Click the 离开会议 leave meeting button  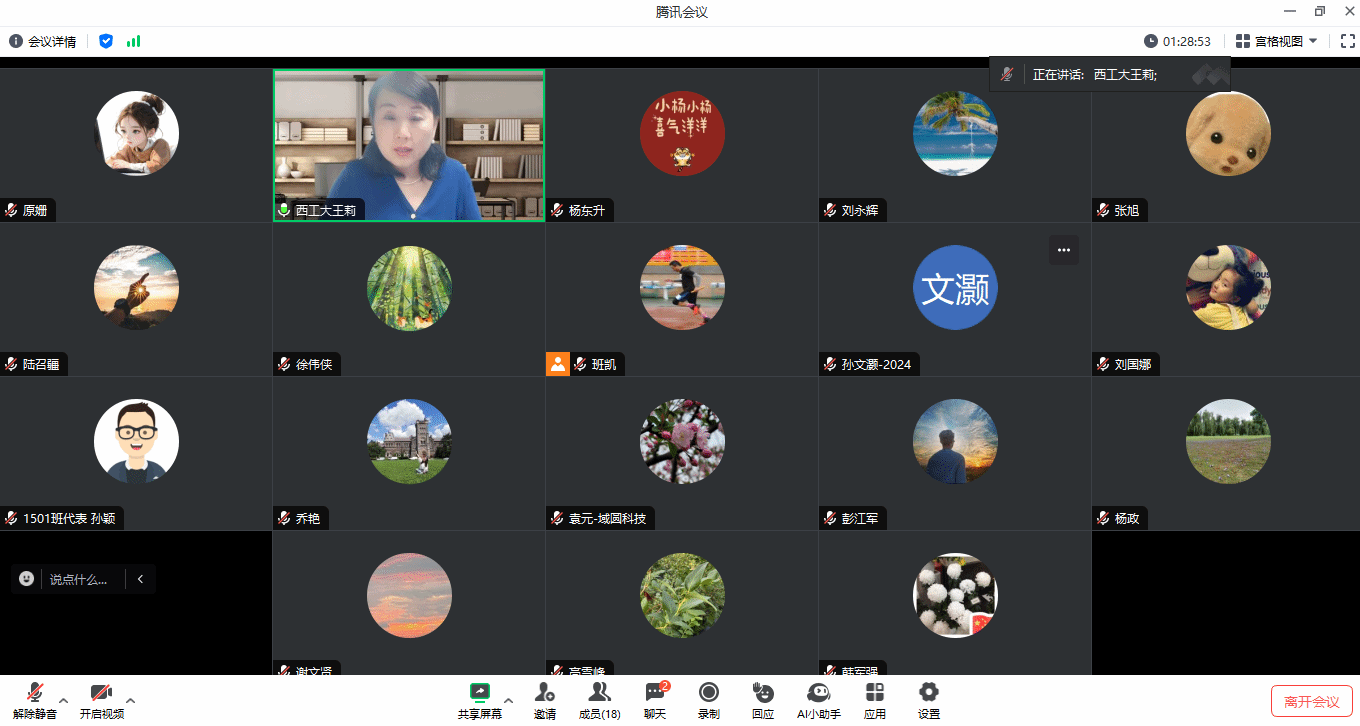point(1311,702)
